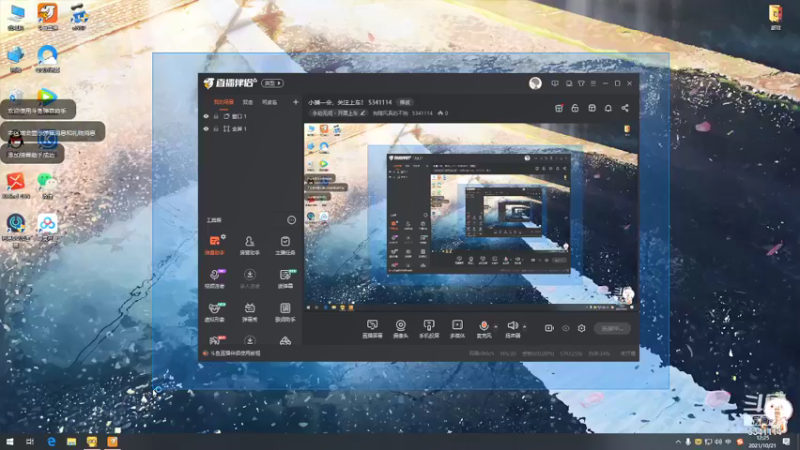Open the WeChat desktop shortcut

click(x=47, y=186)
